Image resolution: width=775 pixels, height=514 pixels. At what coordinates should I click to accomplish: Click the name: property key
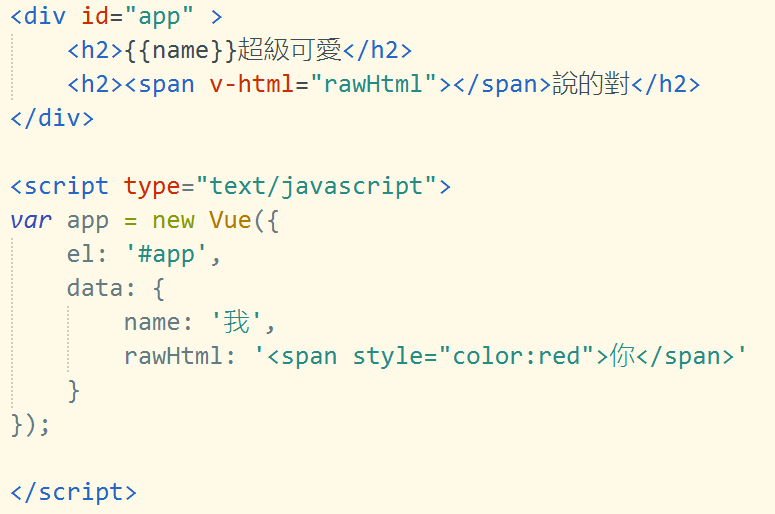click(x=158, y=323)
